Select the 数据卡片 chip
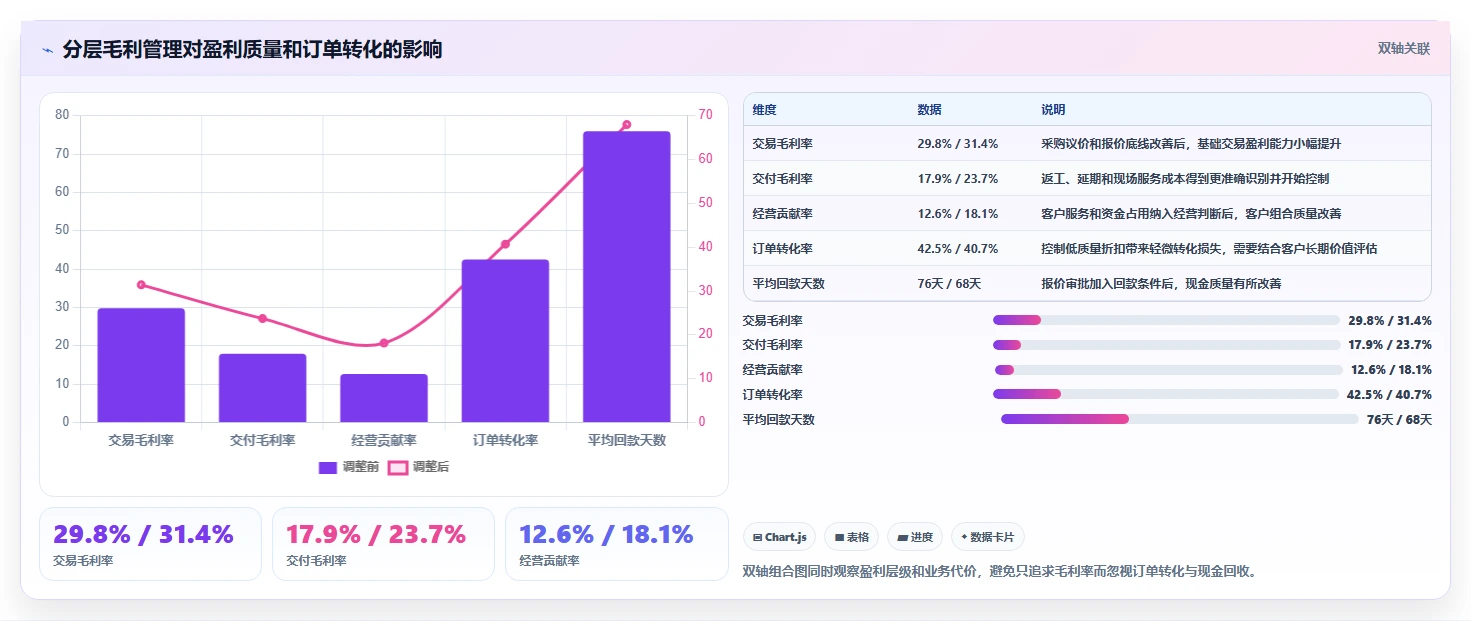 (987, 537)
